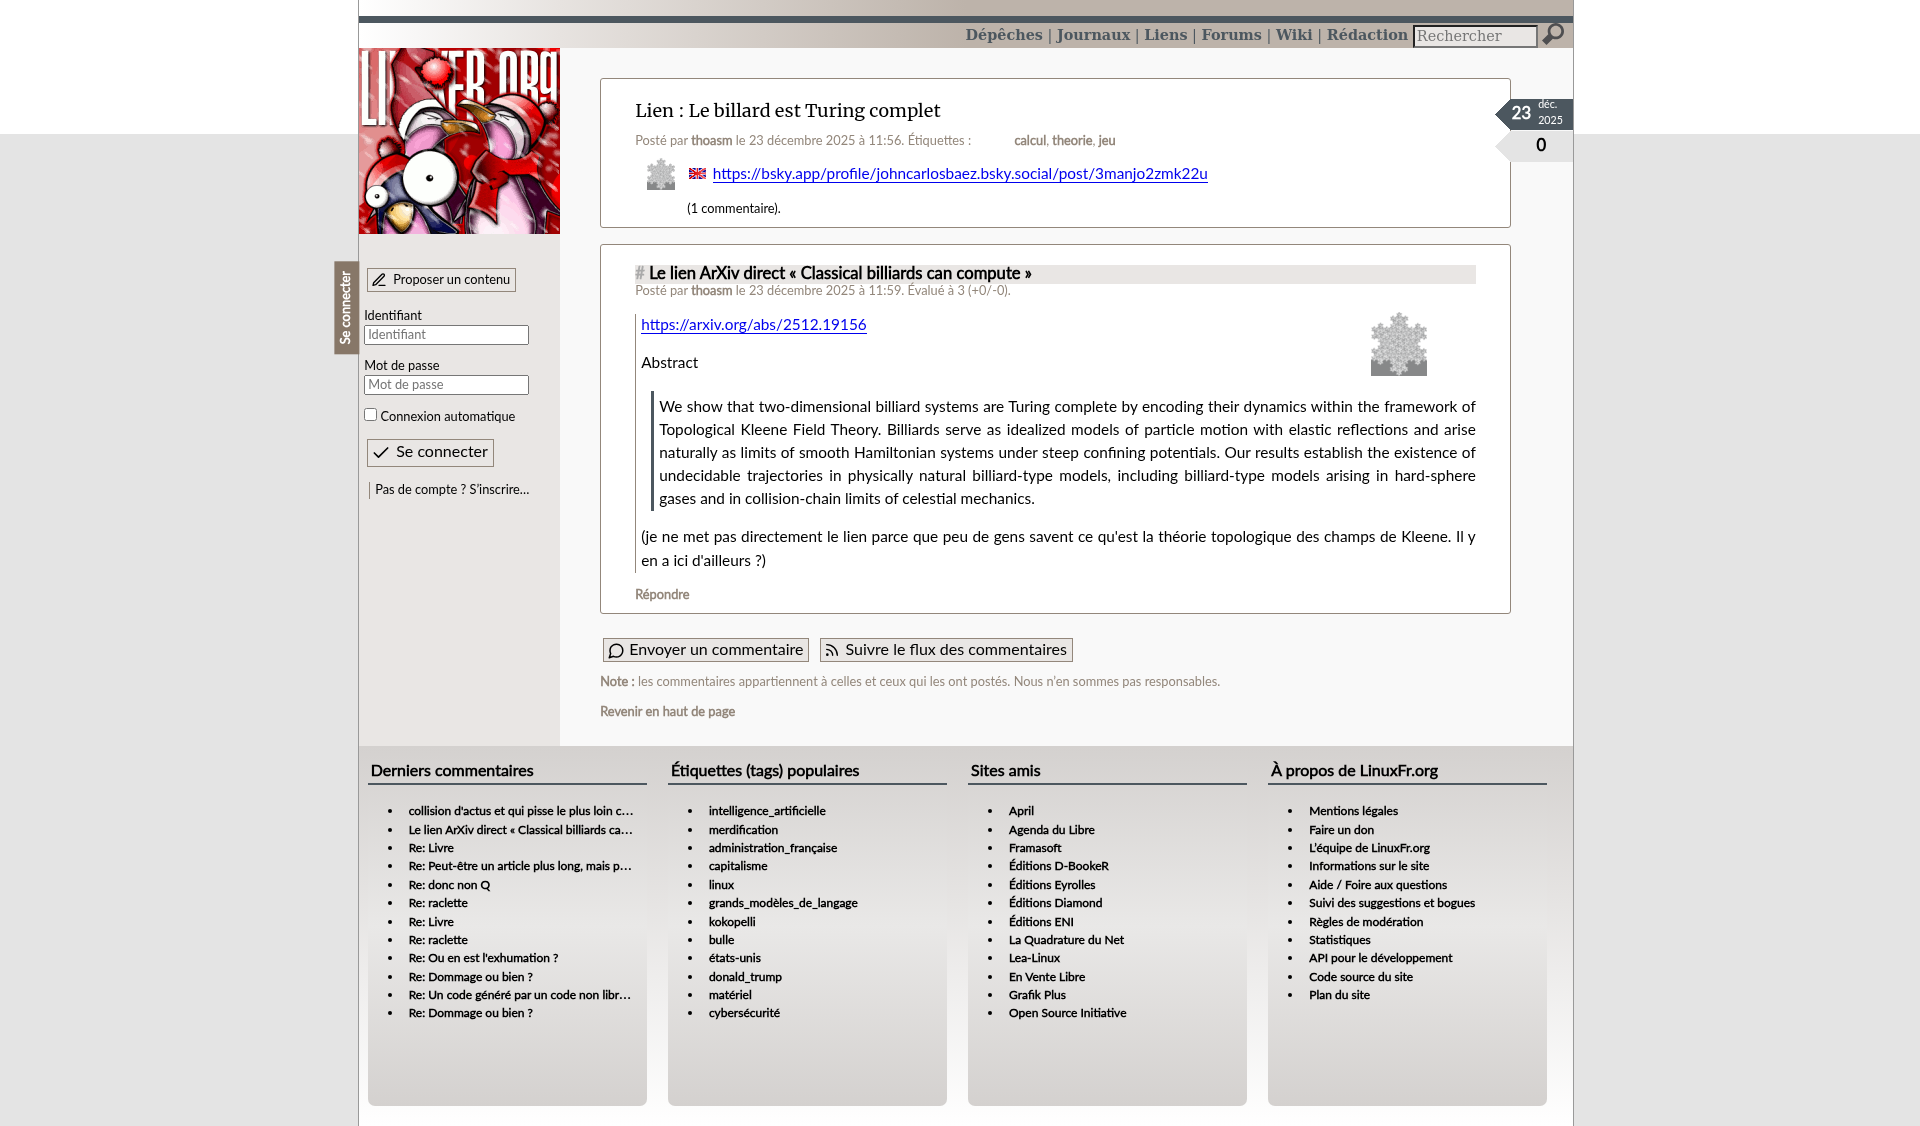The image size is (1920, 1126).
Task: Focus the Rechercher search box
Action: click(1474, 36)
